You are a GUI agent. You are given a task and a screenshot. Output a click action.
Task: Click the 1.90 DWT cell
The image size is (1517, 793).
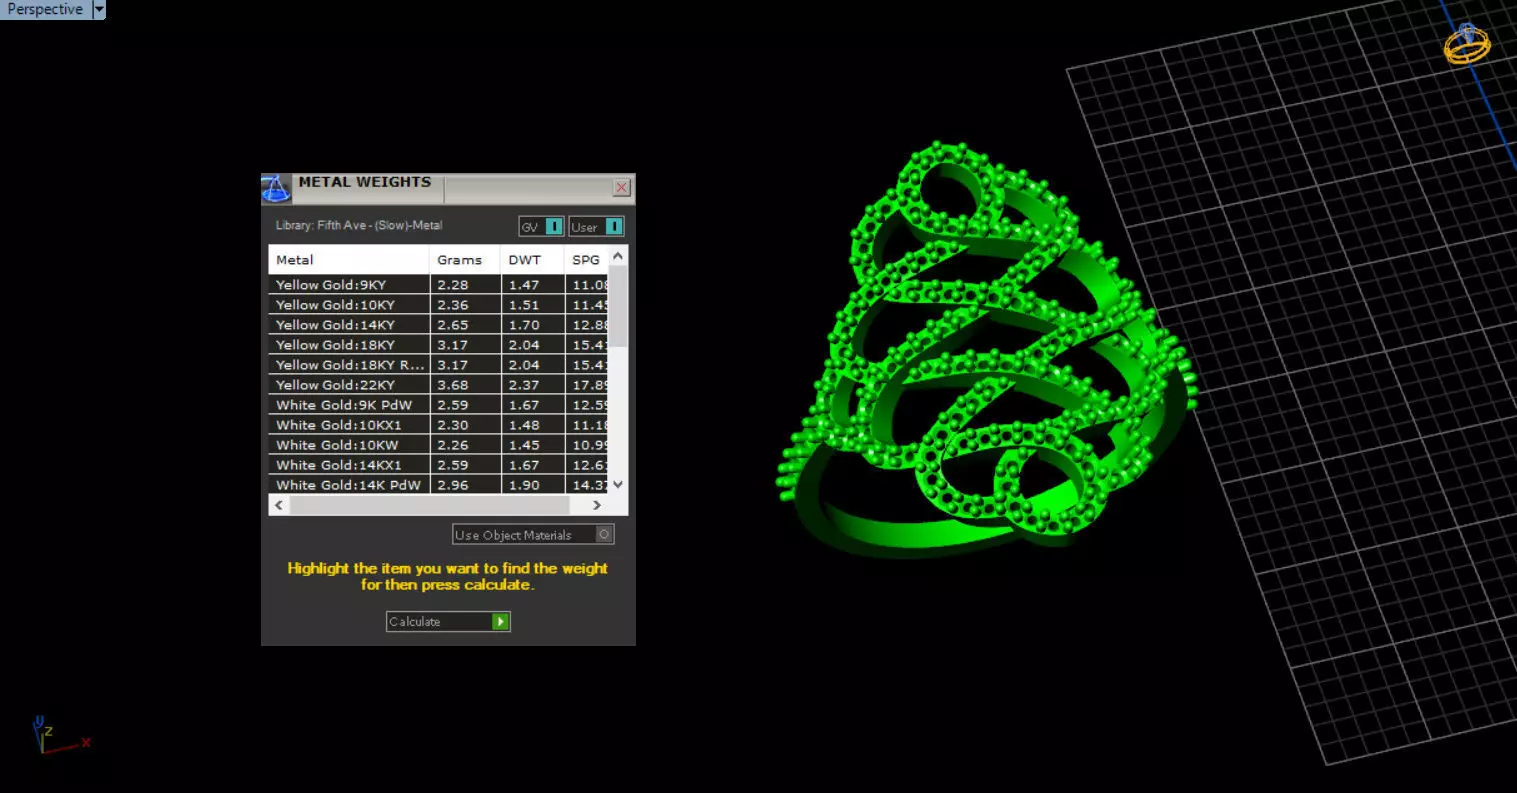pyautogui.click(x=532, y=485)
